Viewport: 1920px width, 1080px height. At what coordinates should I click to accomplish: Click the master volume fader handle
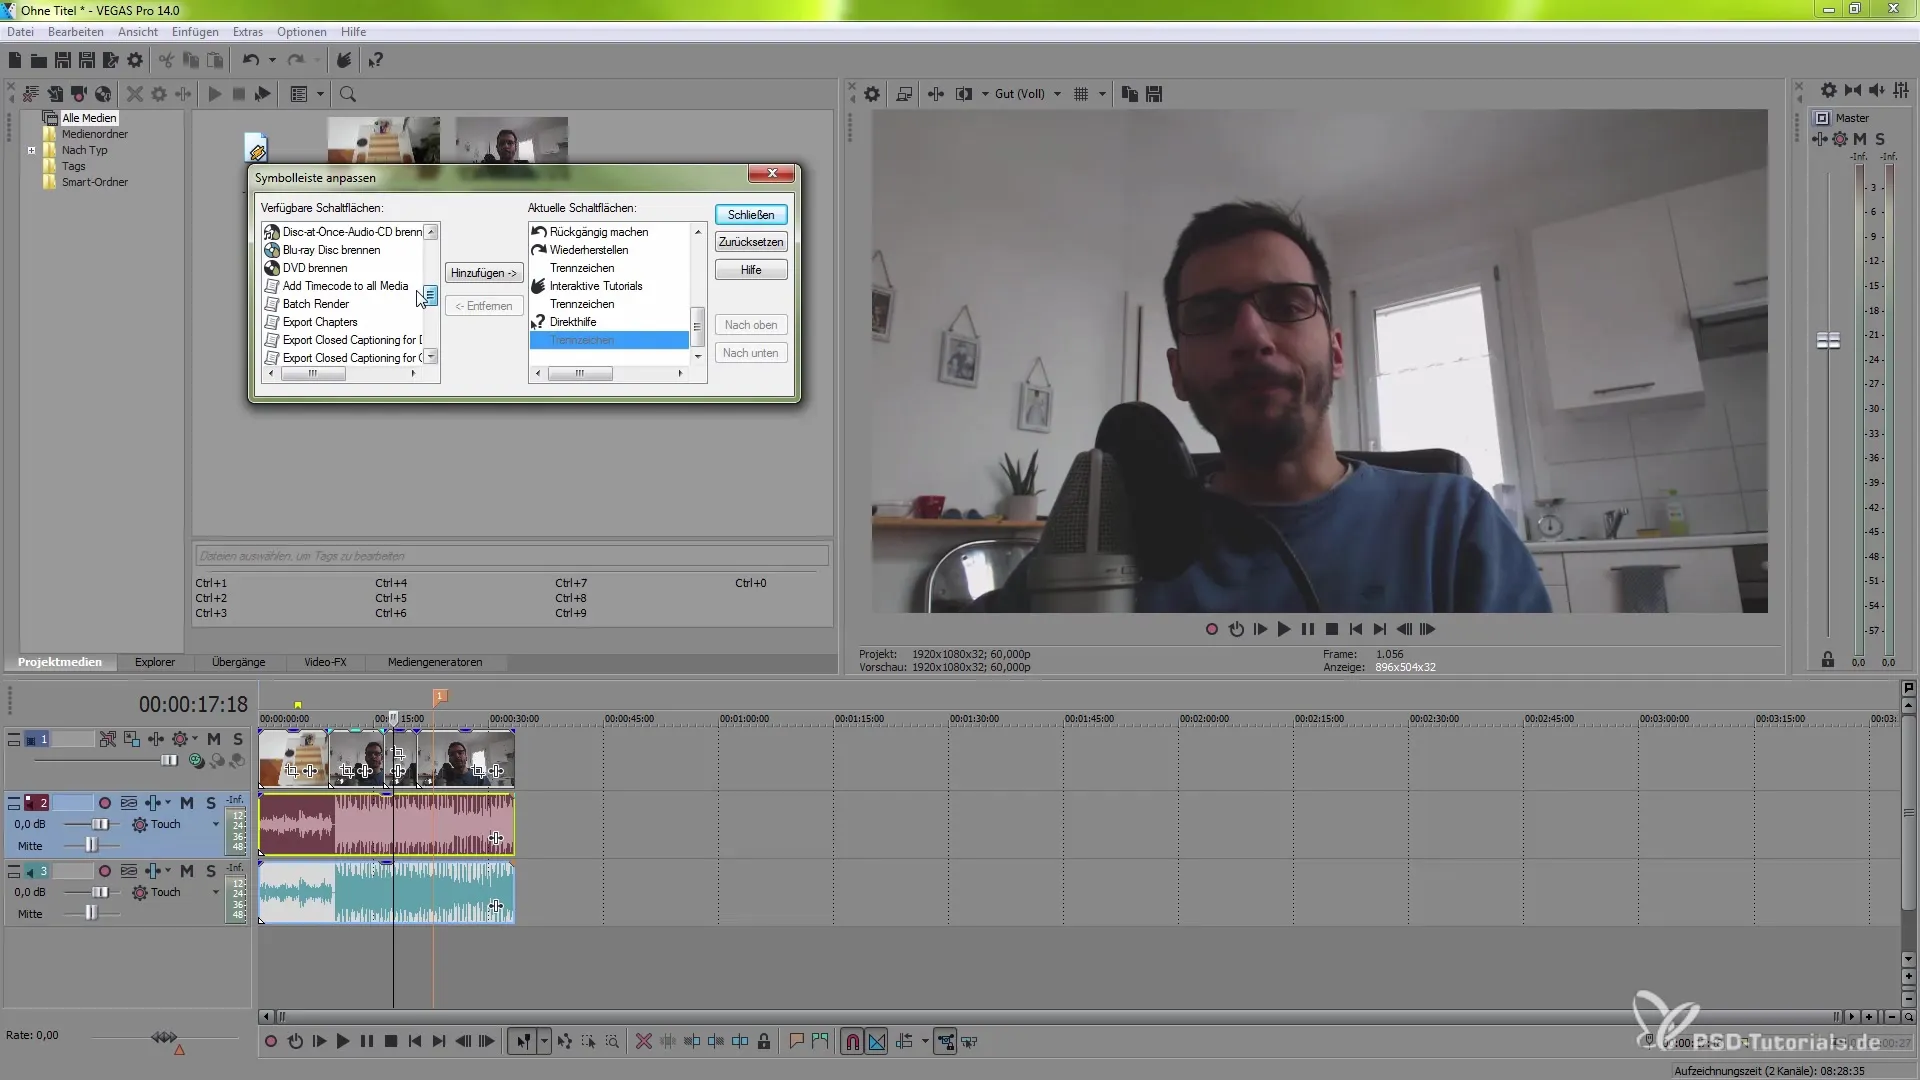(1828, 341)
